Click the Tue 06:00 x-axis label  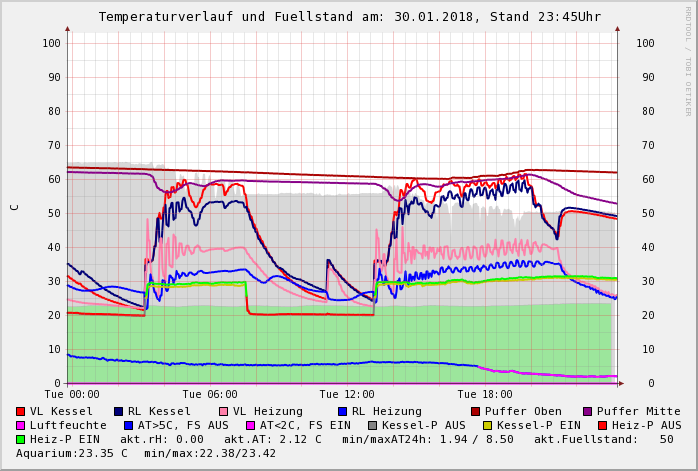(209, 395)
